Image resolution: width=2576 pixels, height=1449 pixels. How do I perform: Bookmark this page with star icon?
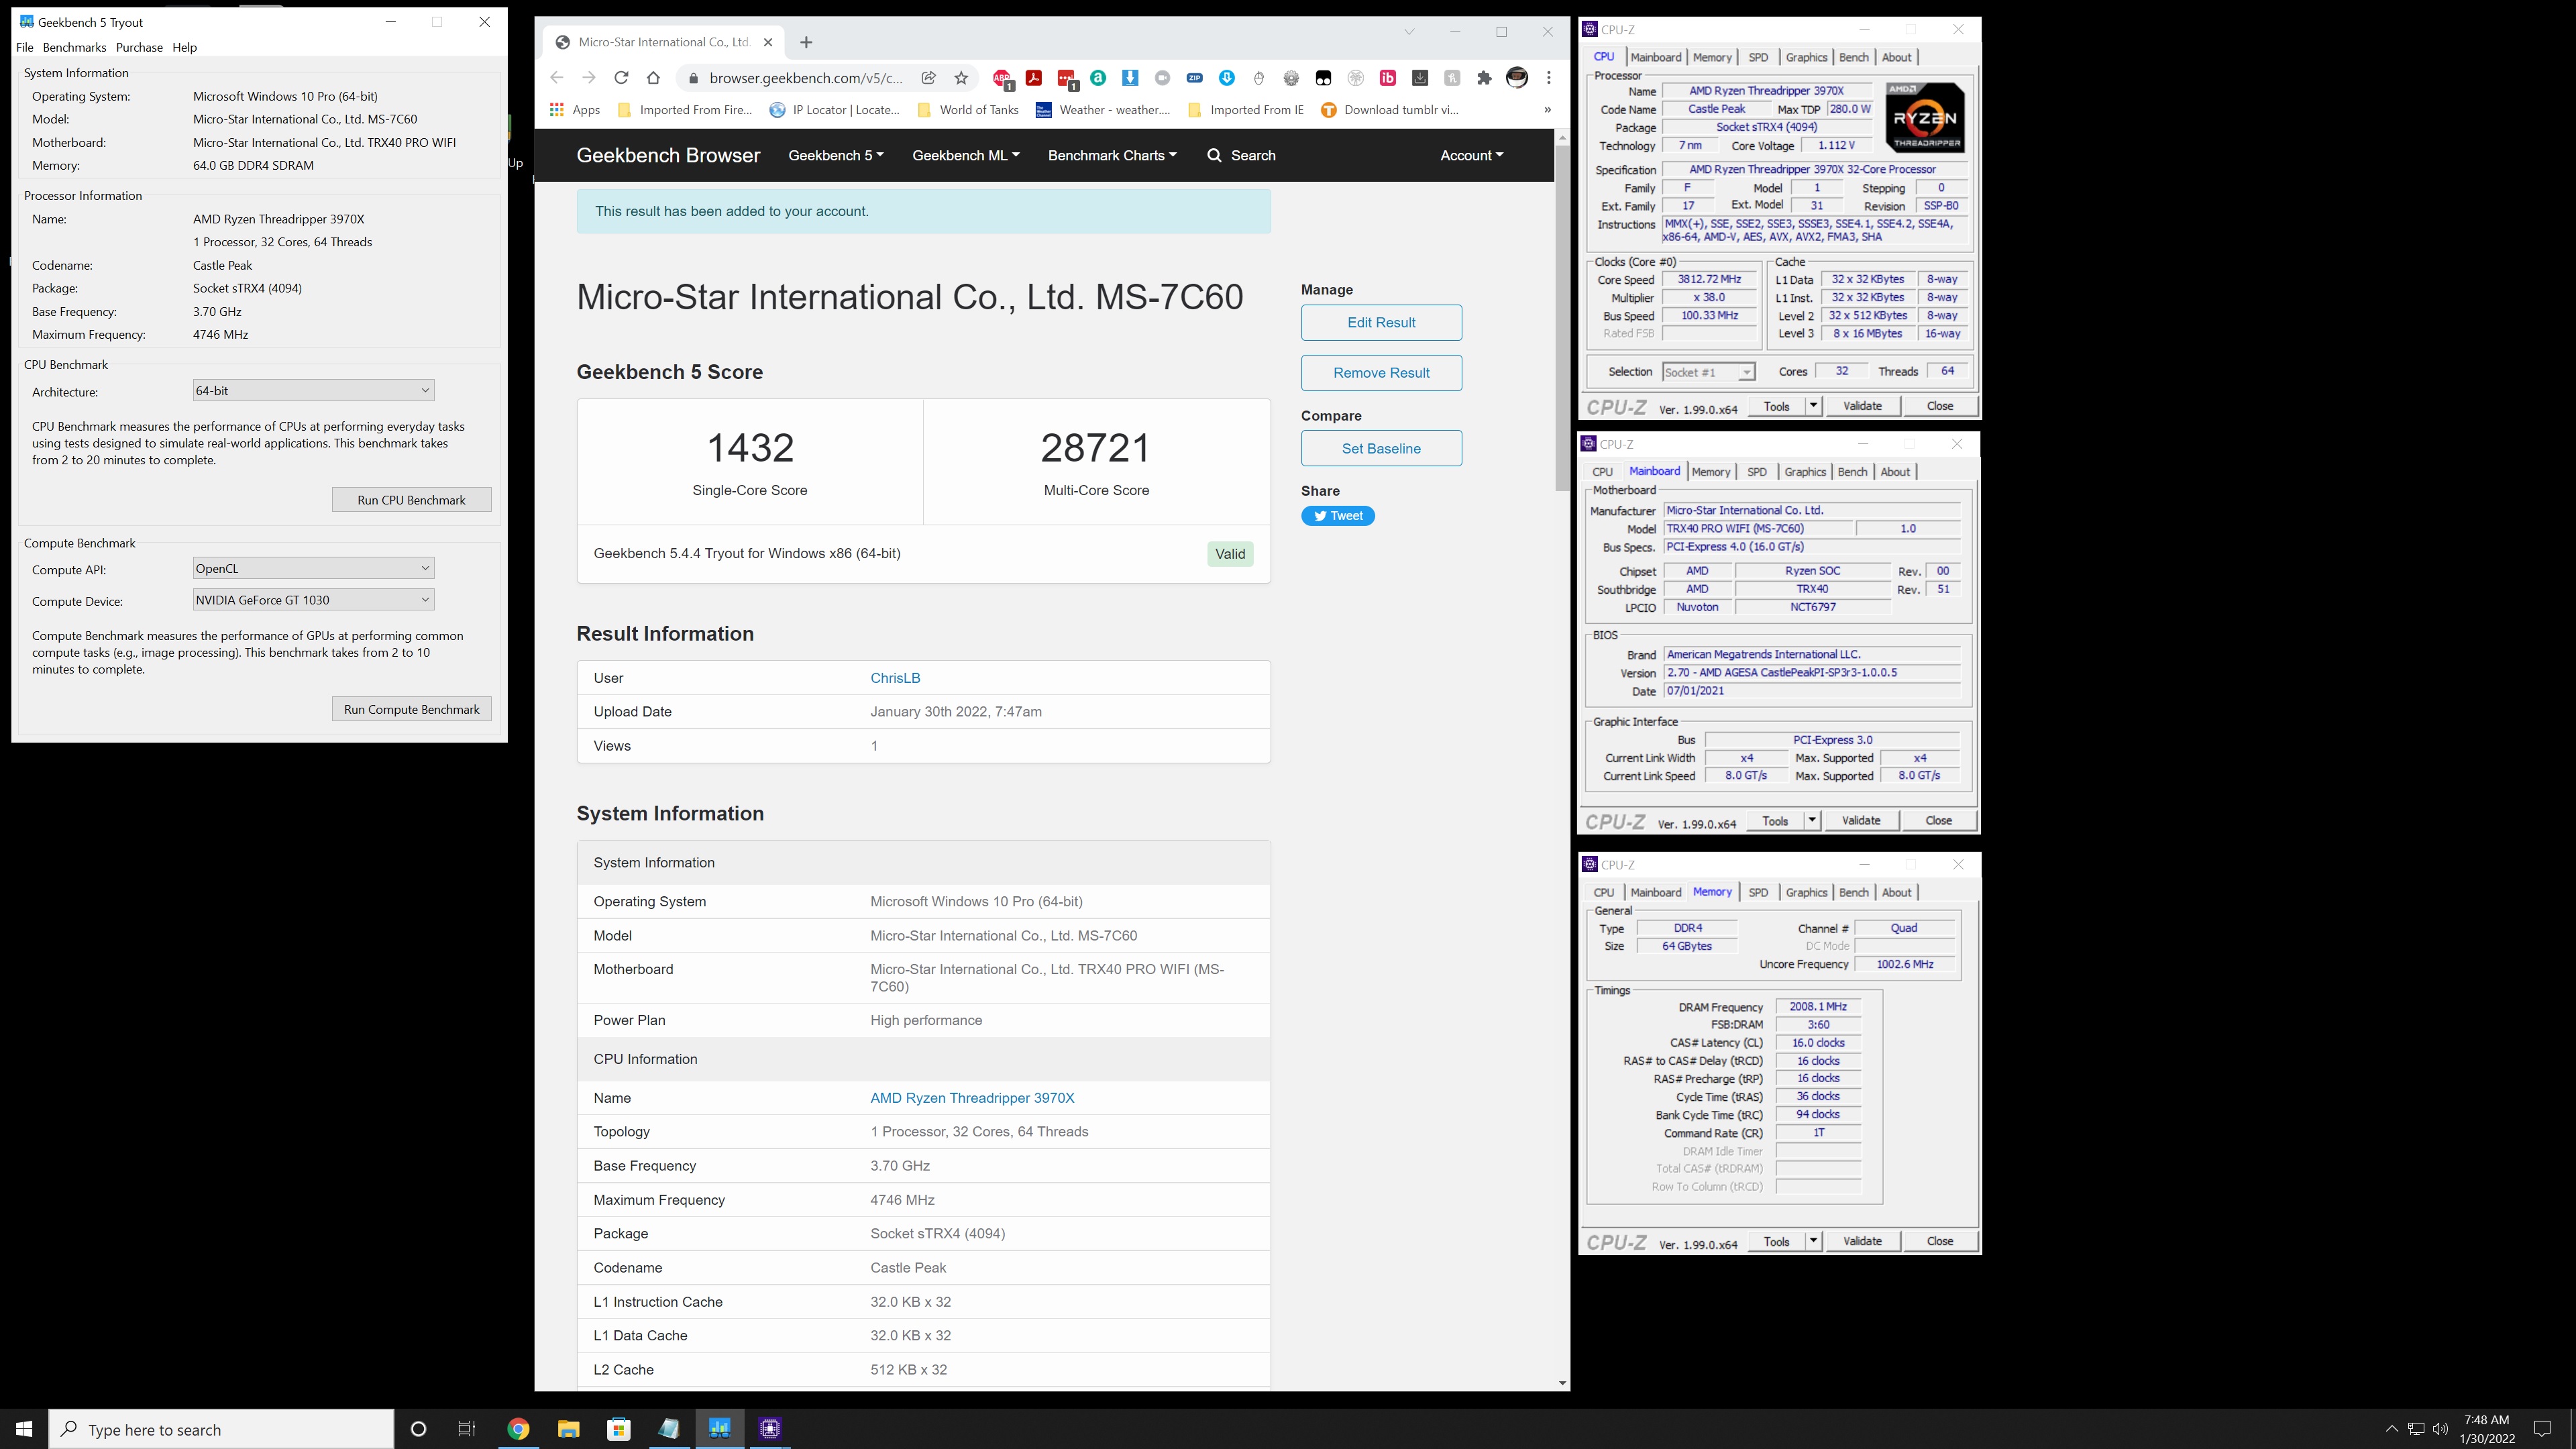point(961,78)
